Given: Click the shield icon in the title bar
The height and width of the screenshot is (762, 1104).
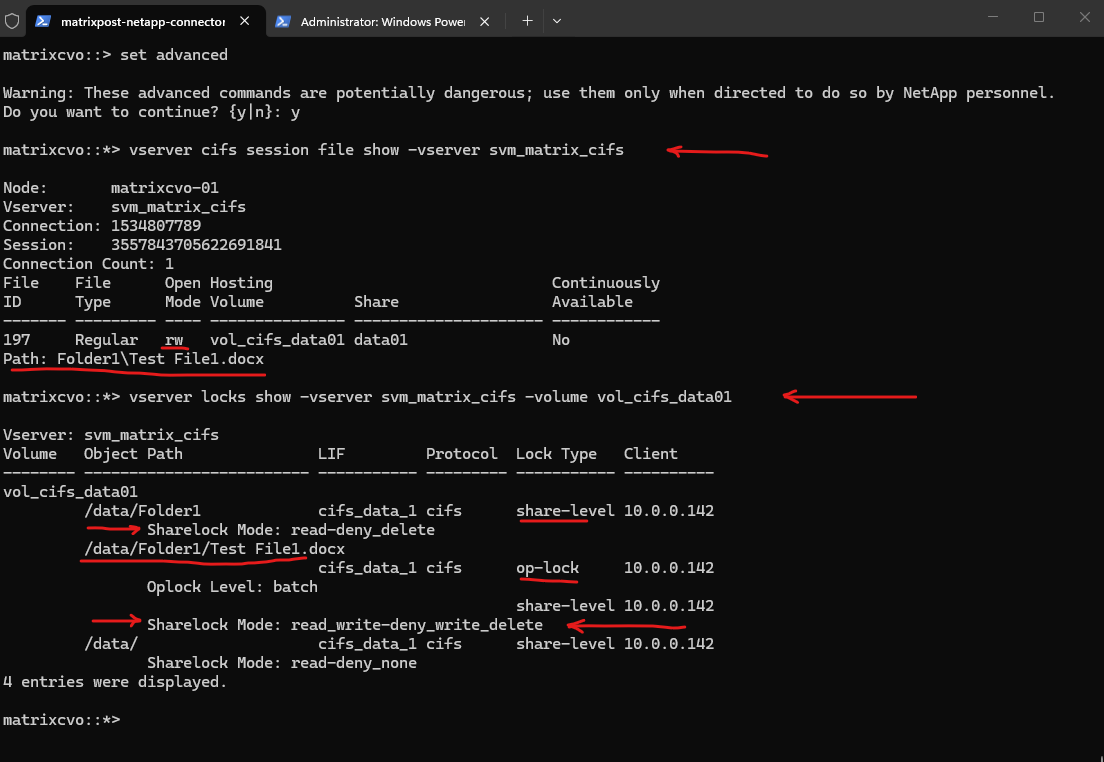Looking at the screenshot, I should 12,21.
